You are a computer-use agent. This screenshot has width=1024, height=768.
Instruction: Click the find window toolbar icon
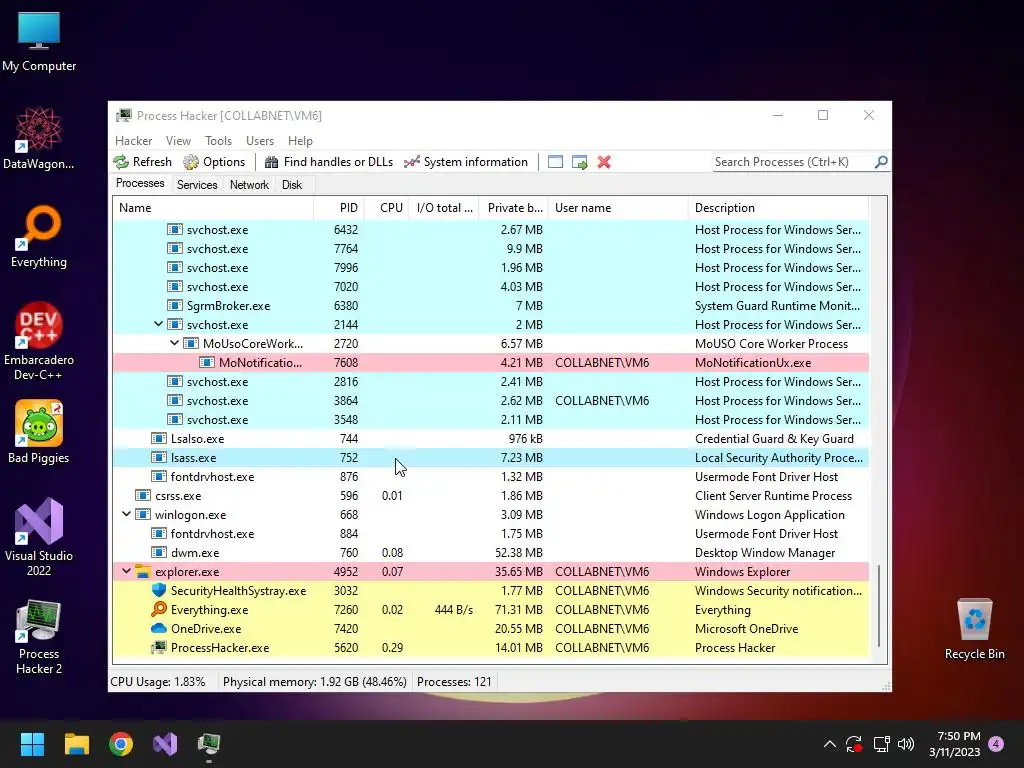coord(555,162)
